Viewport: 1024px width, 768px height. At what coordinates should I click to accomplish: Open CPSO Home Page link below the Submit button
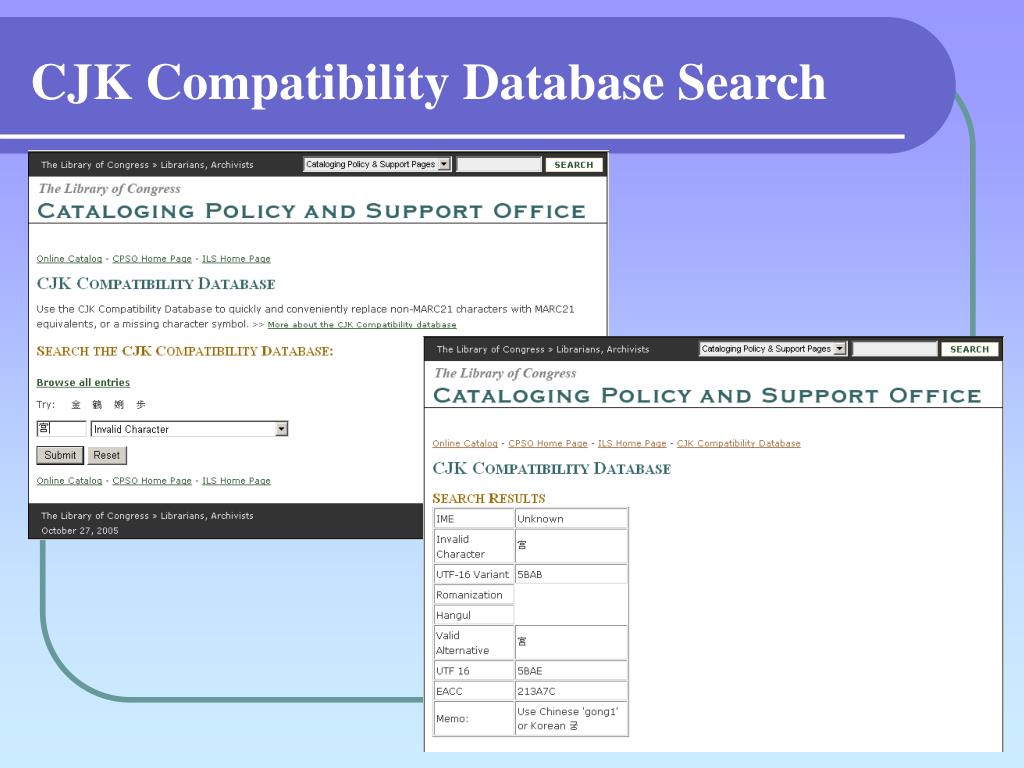point(152,481)
